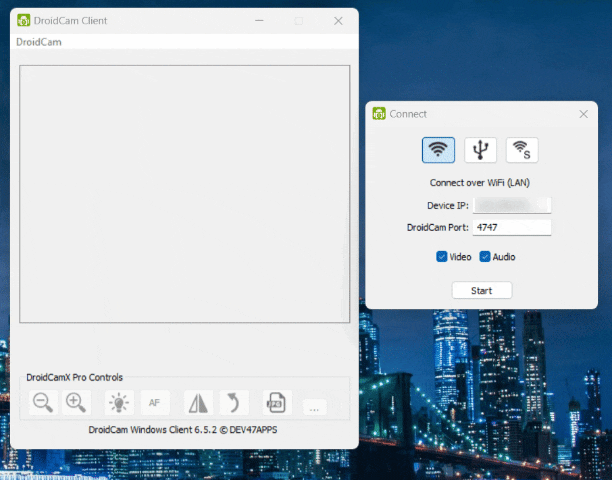
Task: Open the more options ellipsis button
Action: click(315, 407)
